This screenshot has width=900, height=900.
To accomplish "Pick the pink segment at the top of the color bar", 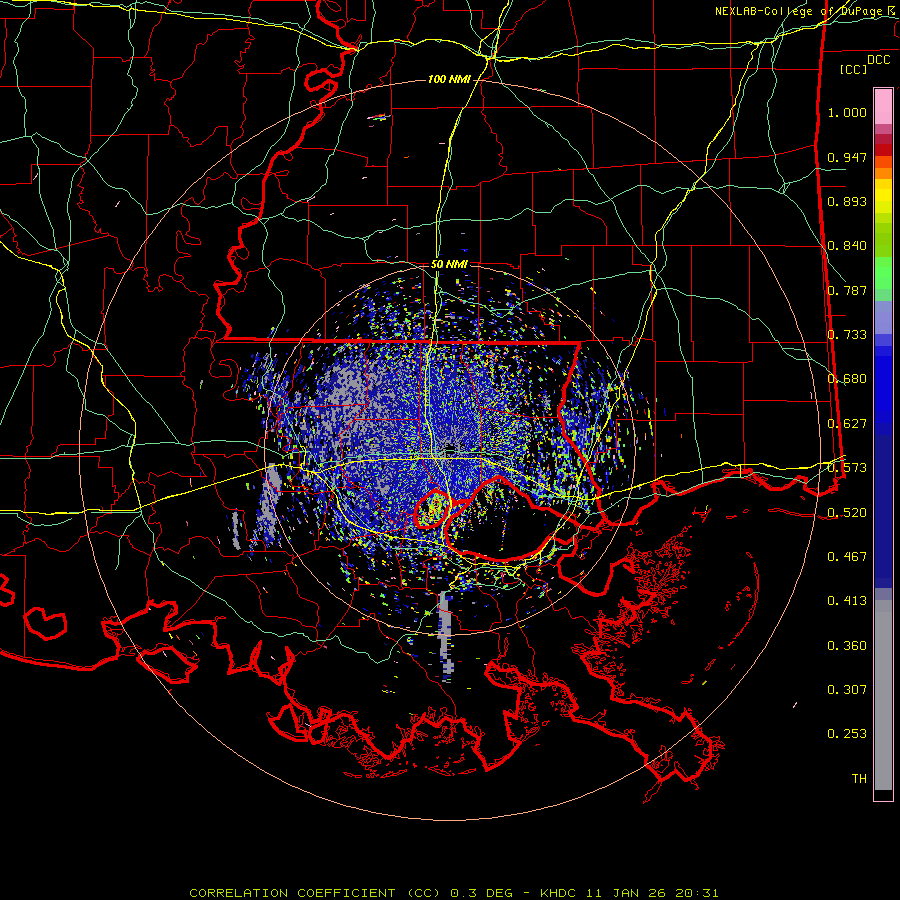I will [x=883, y=106].
